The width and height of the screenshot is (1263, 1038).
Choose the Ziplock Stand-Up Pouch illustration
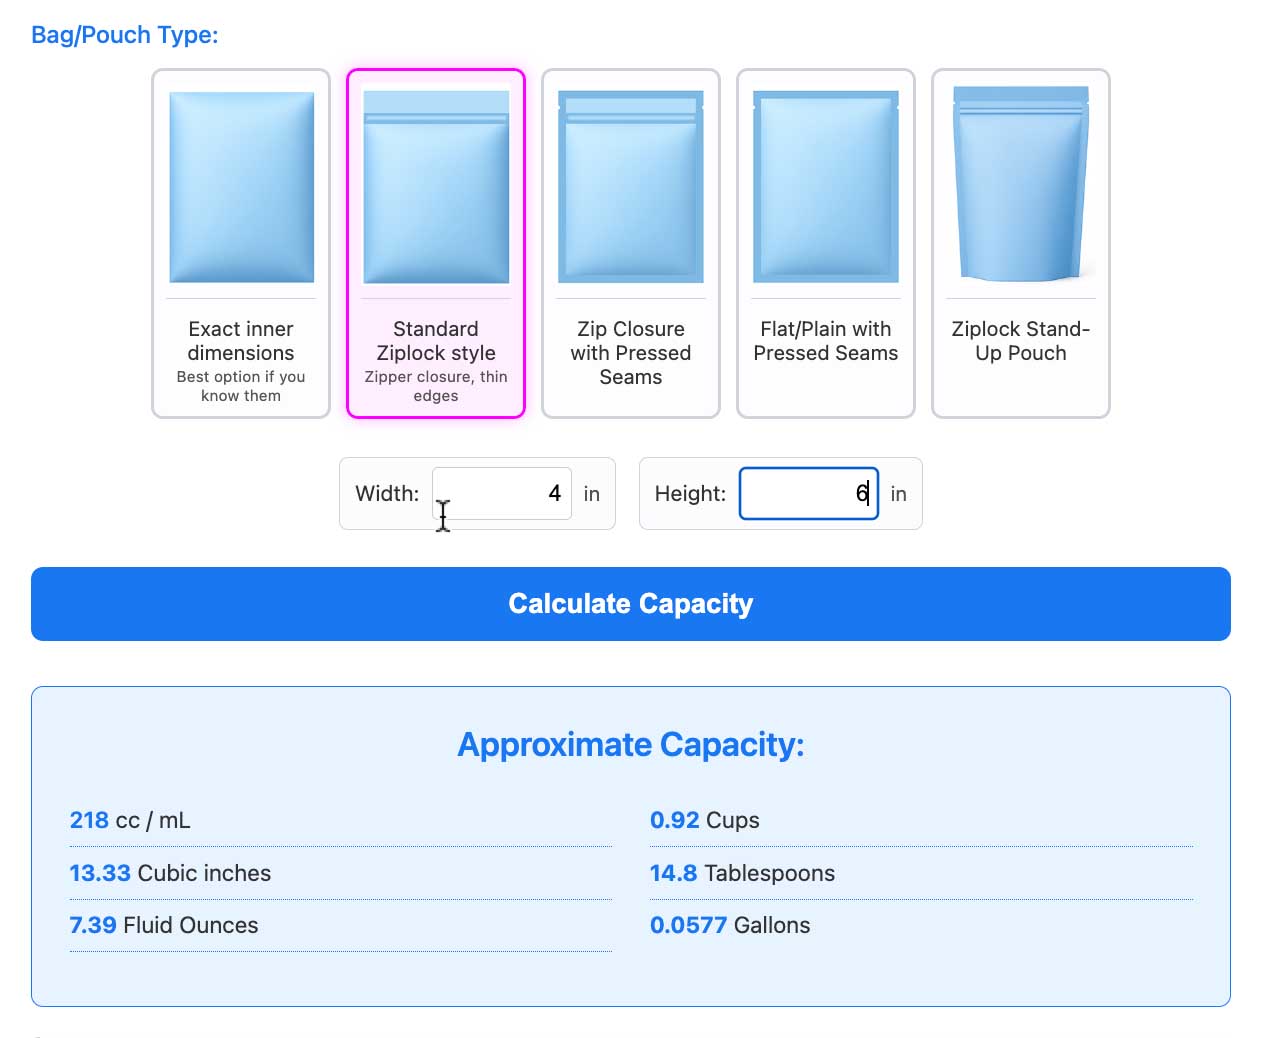1021,184
